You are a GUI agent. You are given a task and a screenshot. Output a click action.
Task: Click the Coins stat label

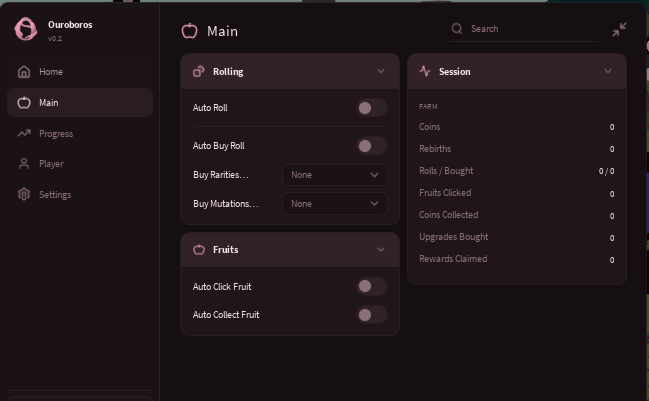tap(429, 127)
